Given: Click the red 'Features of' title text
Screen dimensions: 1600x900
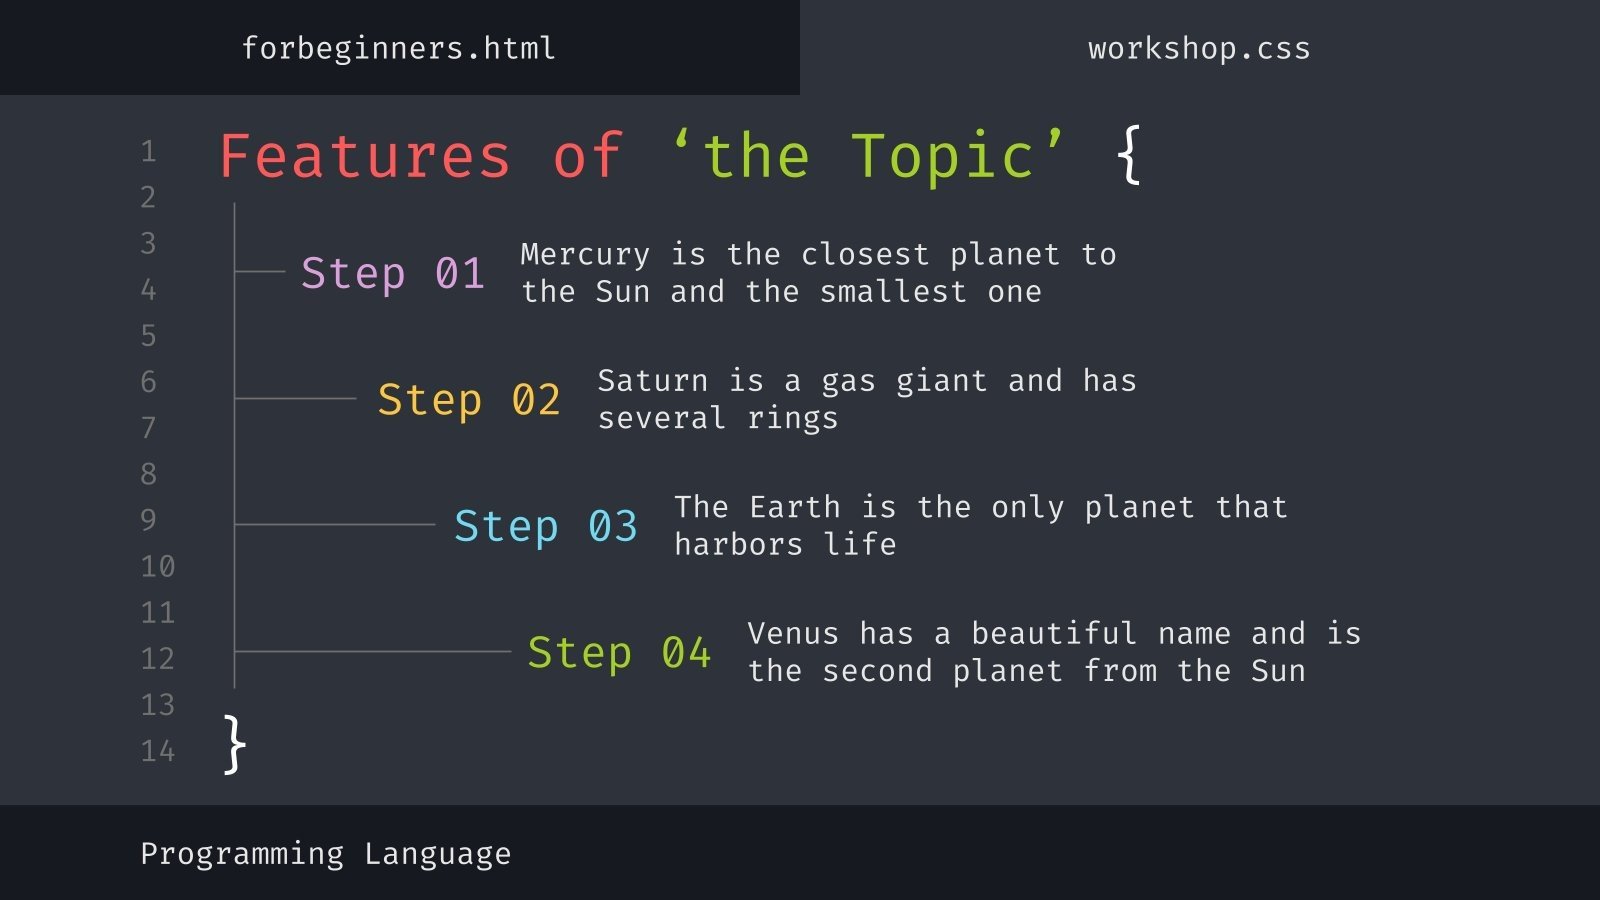Looking at the screenshot, I should (420, 157).
